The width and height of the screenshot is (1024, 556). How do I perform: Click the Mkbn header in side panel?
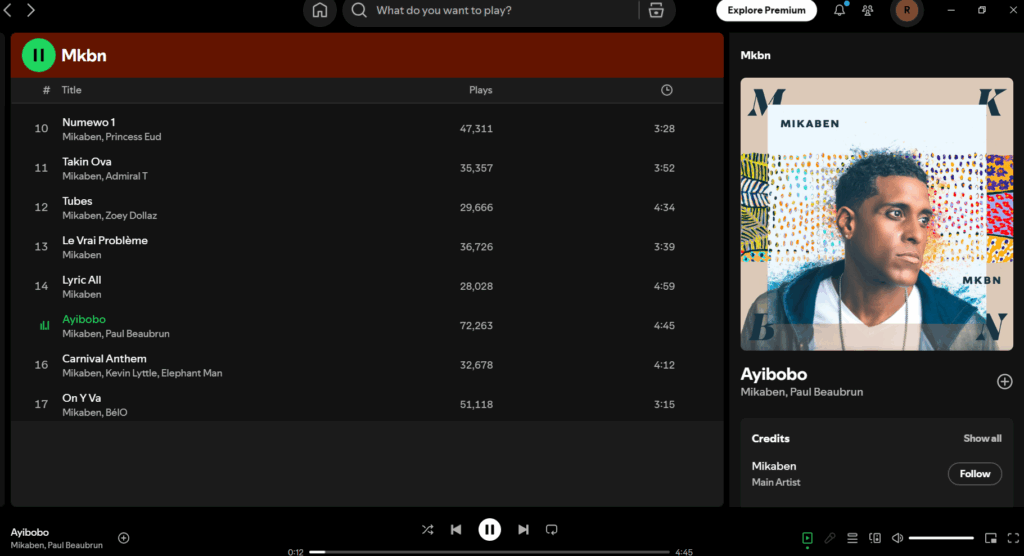click(x=756, y=56)
